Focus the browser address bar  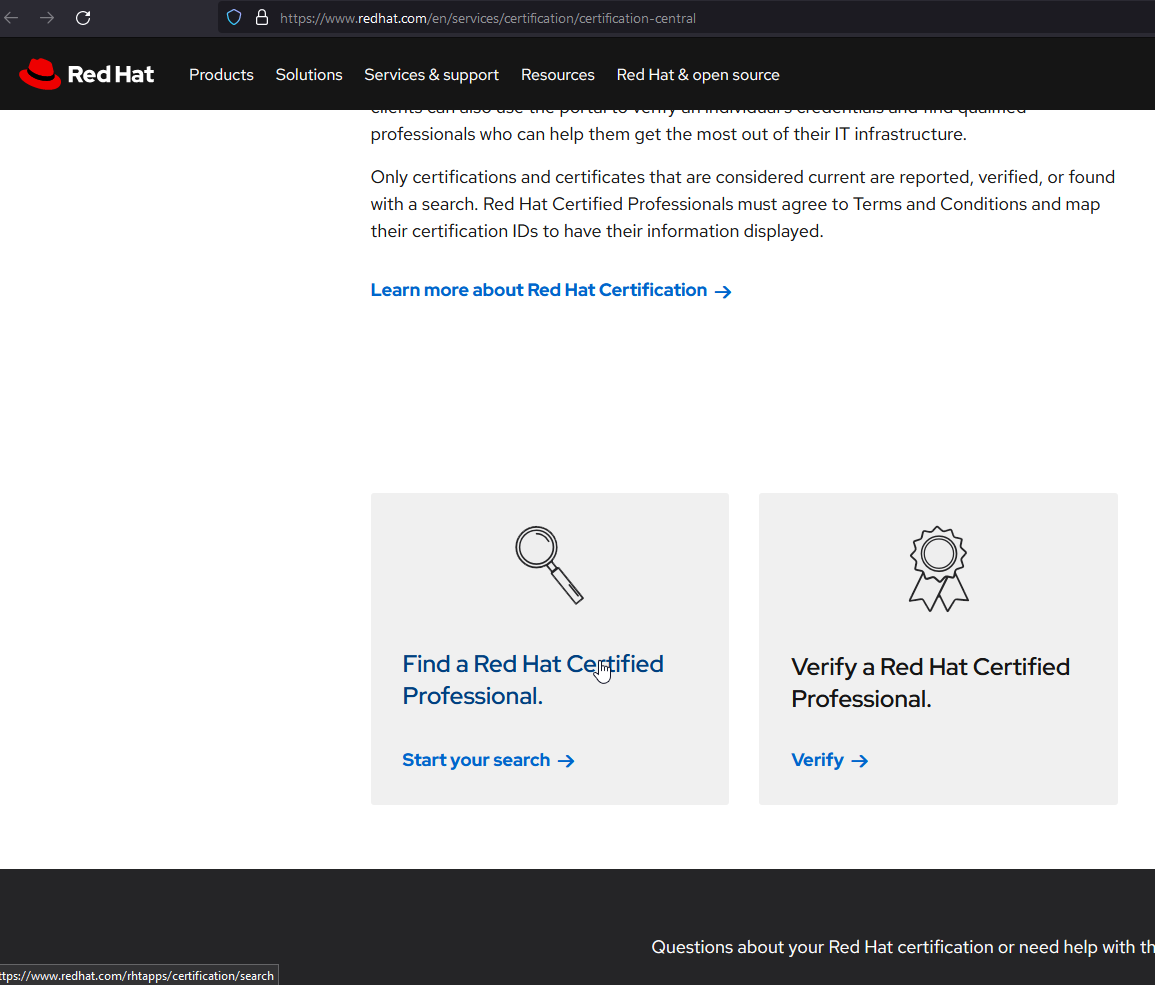coord(600,18)
